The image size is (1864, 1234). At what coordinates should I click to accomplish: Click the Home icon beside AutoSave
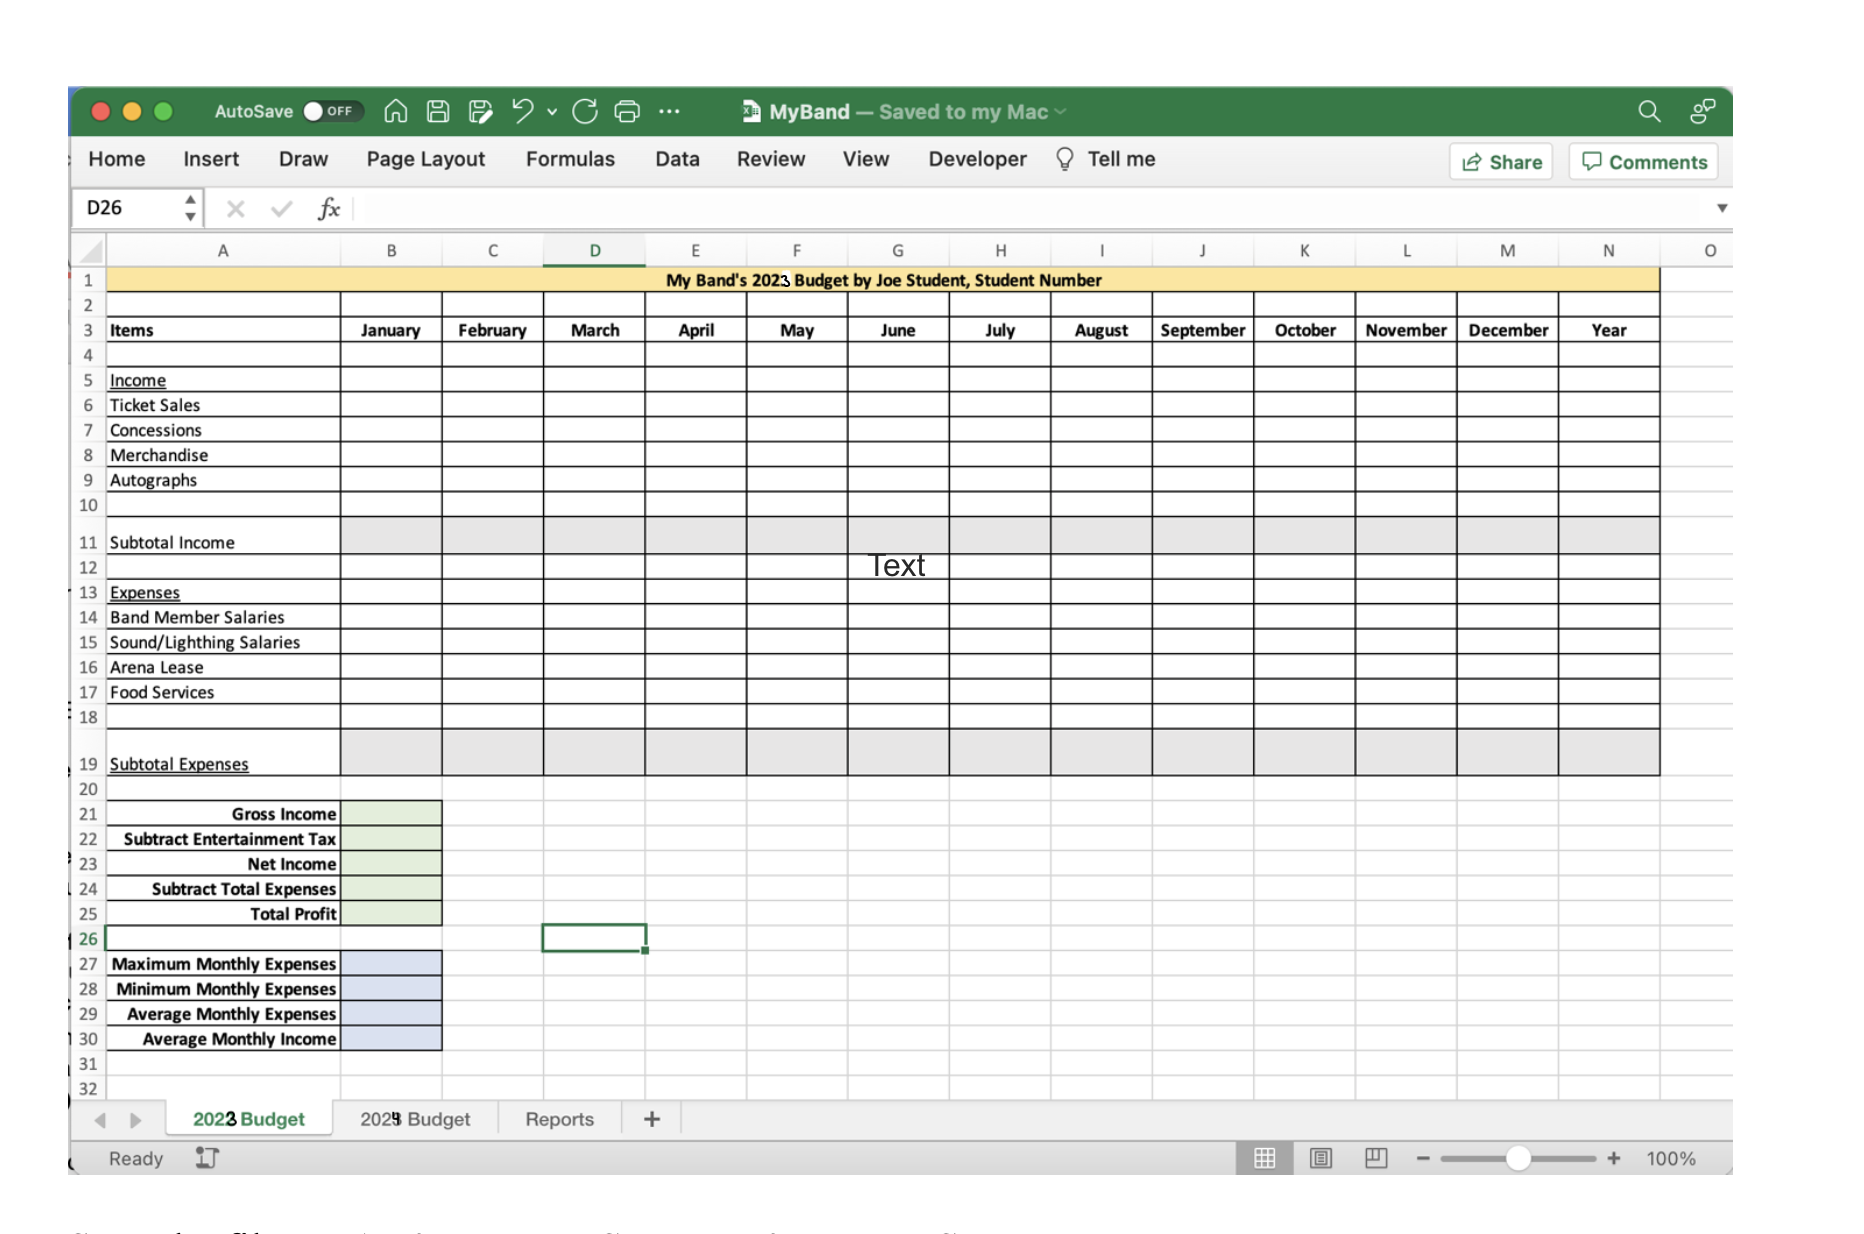(x=394, y=111)
